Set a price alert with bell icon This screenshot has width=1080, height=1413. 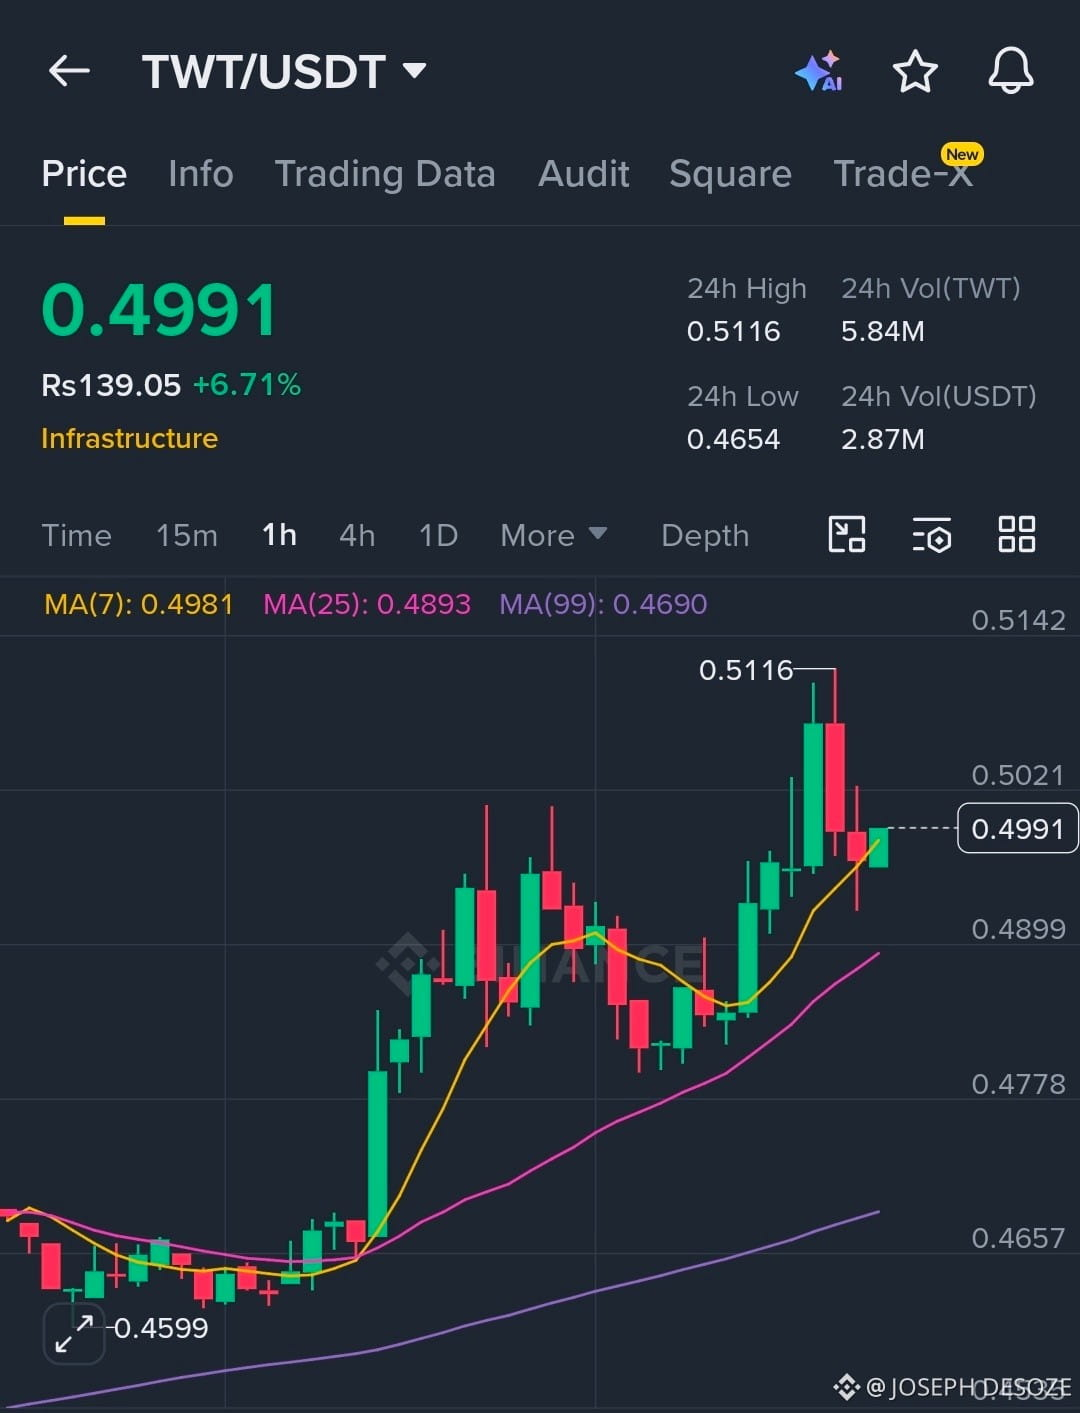(x=1011, y=71)
